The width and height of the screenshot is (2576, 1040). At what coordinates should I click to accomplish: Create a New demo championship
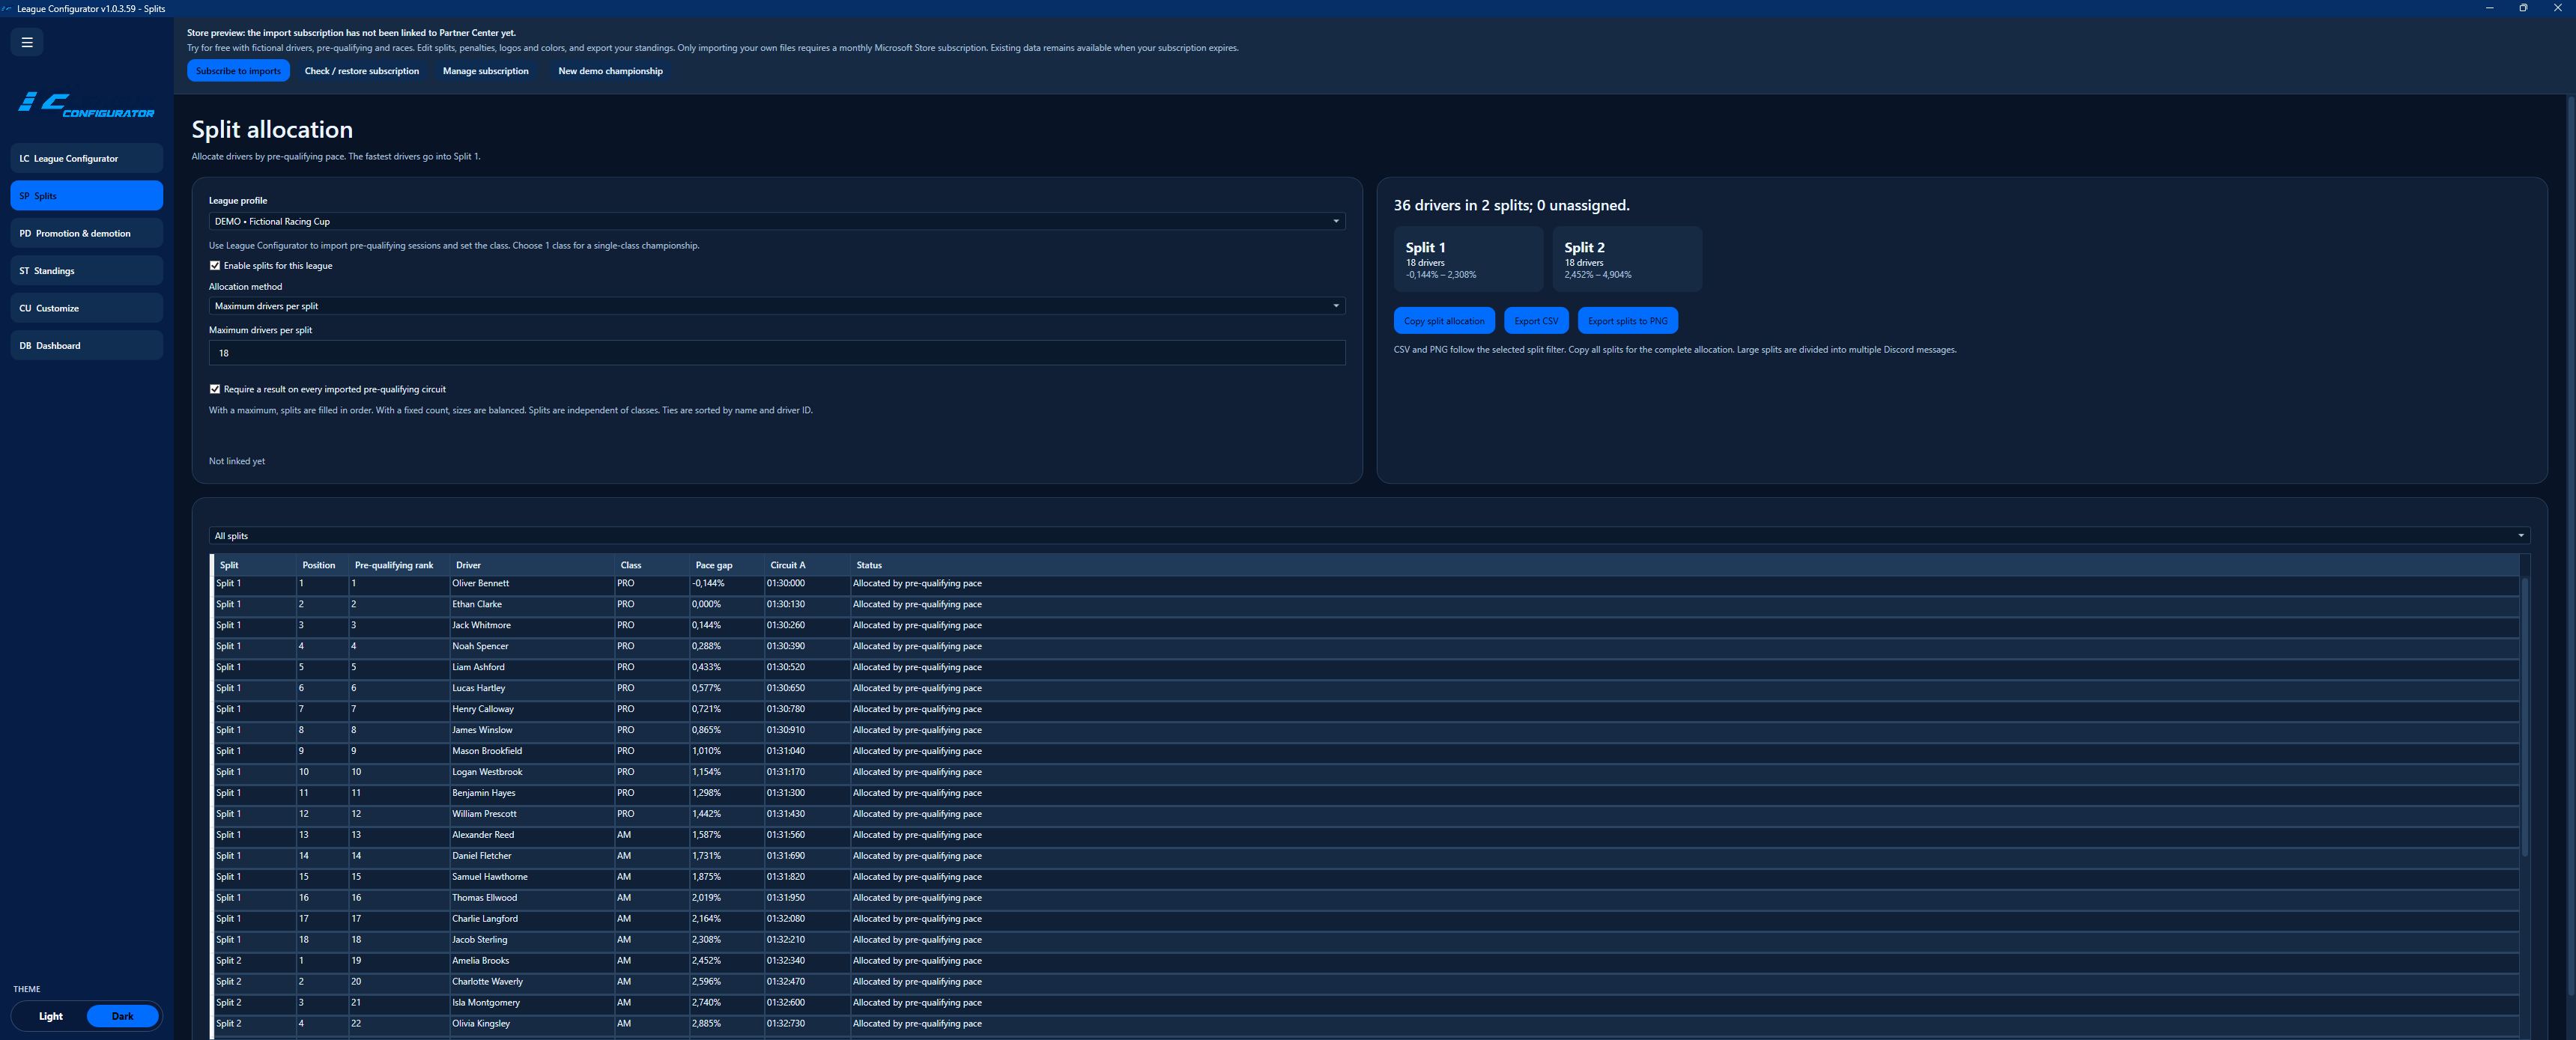point(610,71)
